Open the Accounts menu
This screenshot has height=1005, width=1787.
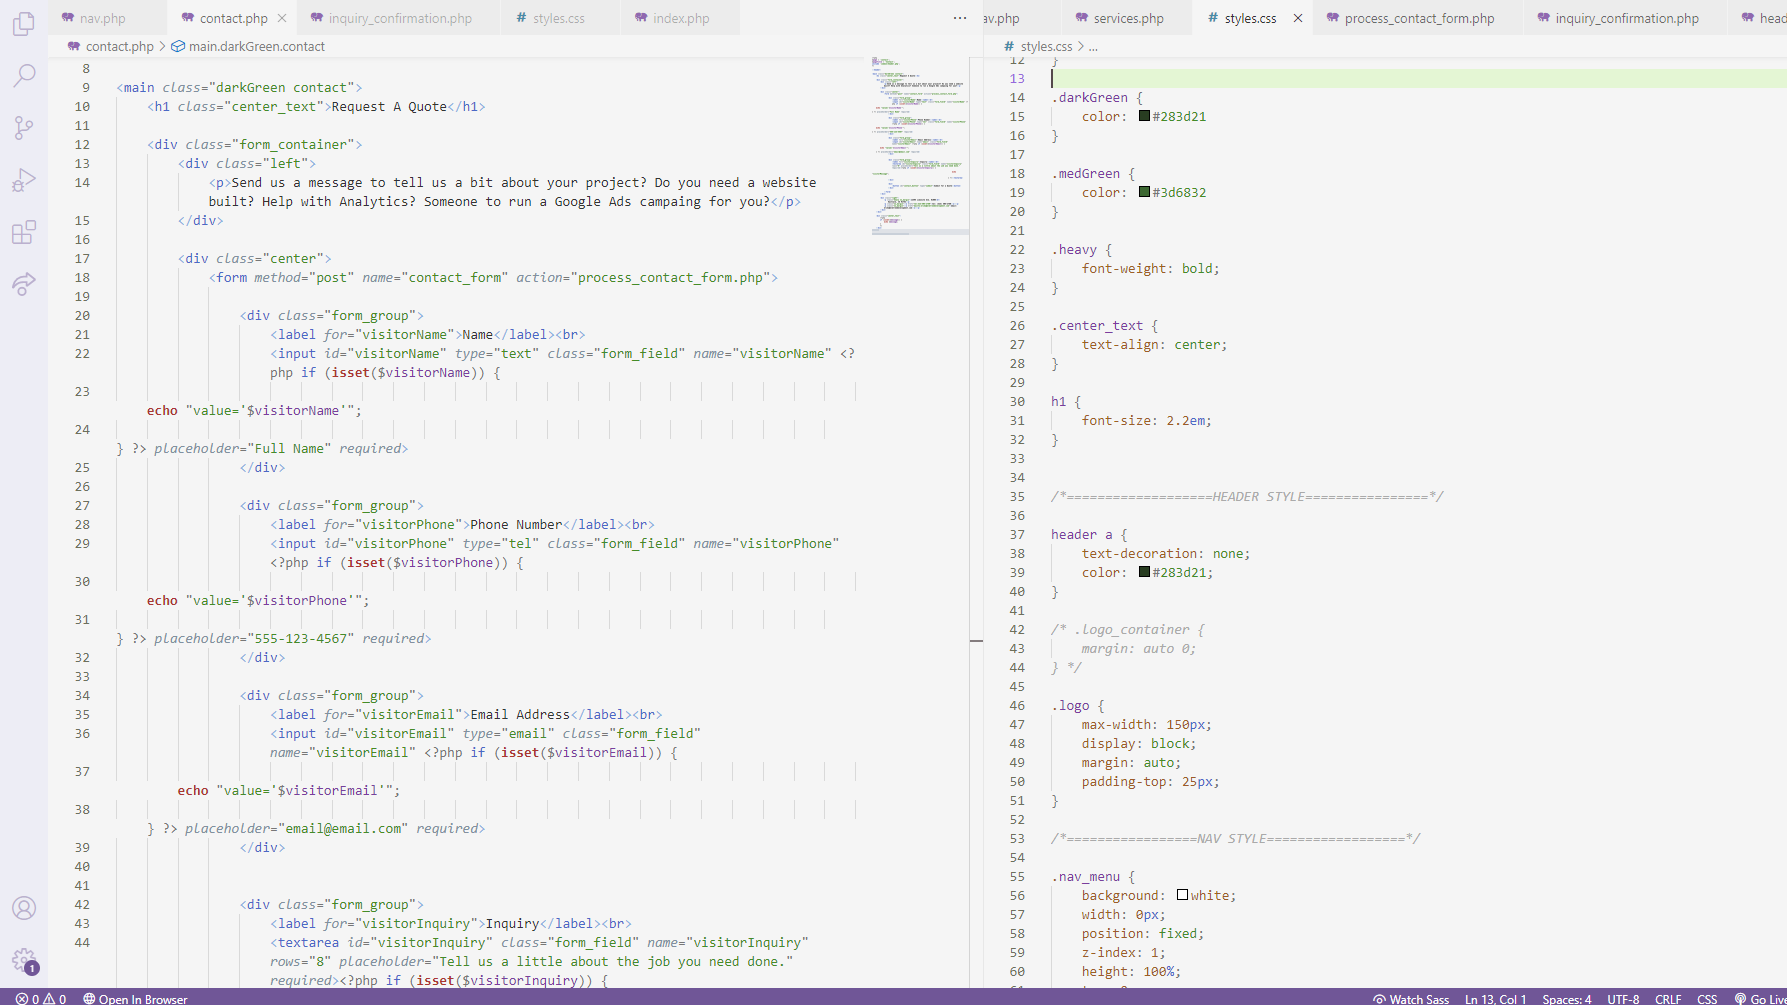point(24,908)
